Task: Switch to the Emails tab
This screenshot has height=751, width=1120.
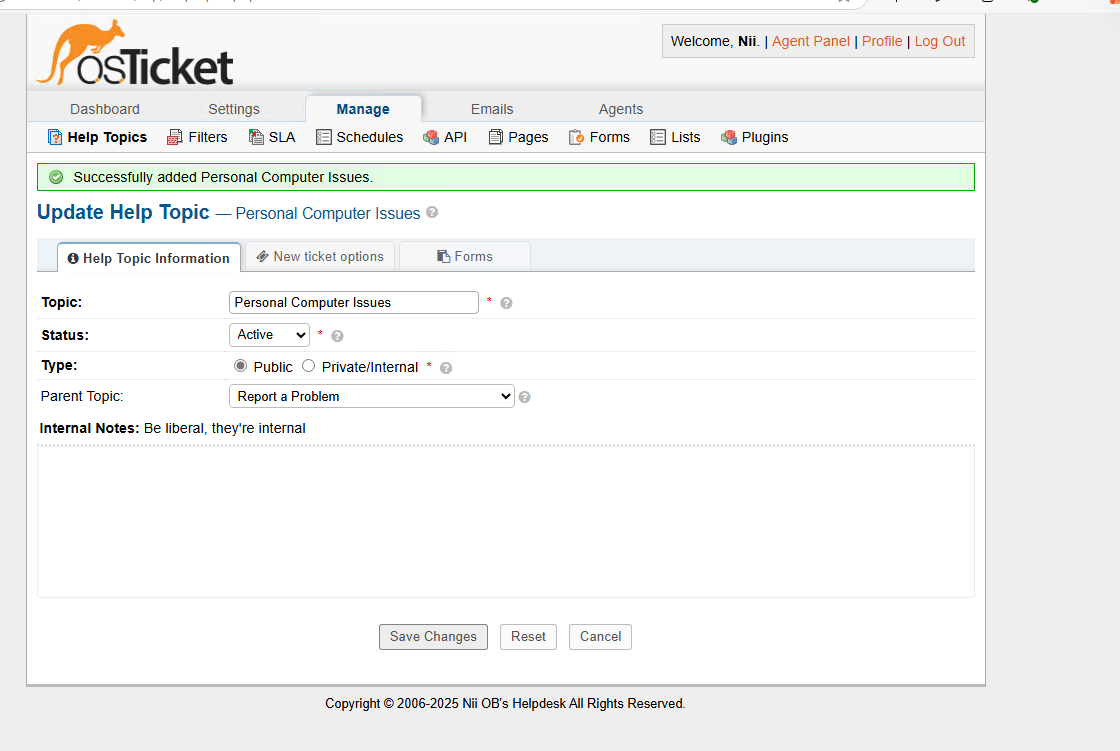Action: click(x=492, y=108)
